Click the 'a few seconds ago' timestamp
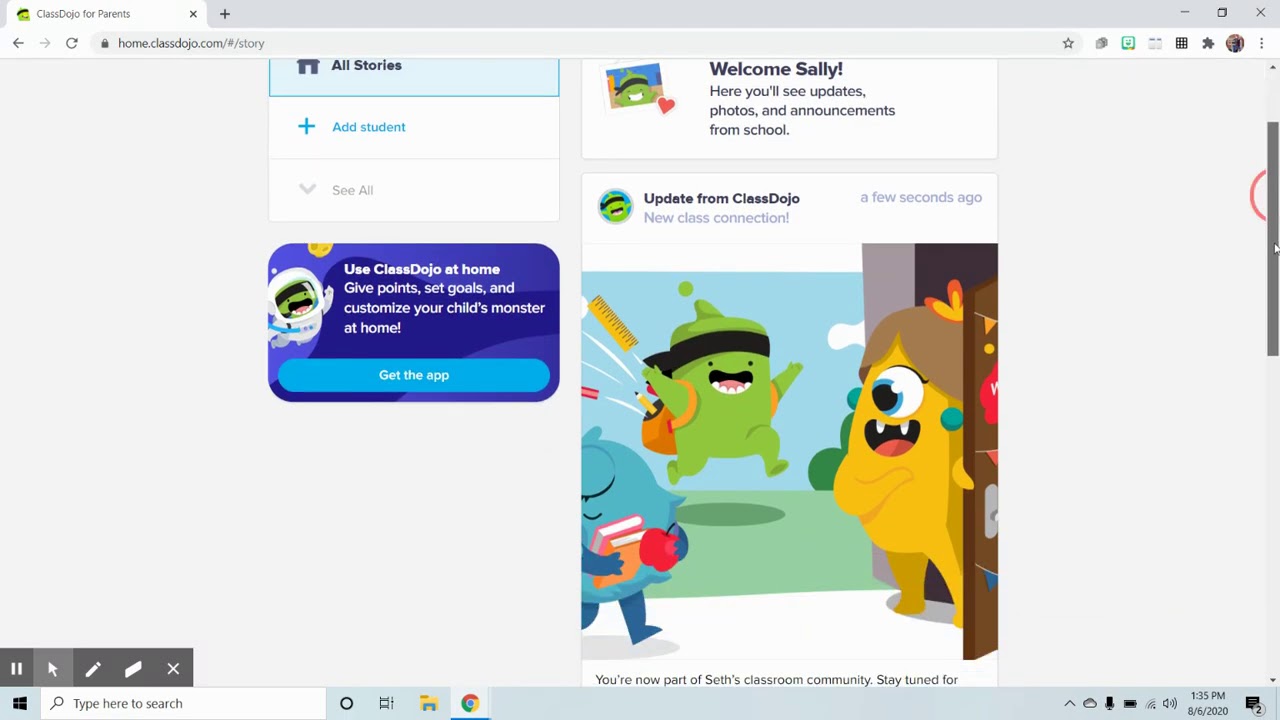The width and height of the screenshot is (1280, 720). (x=921, y=197)
